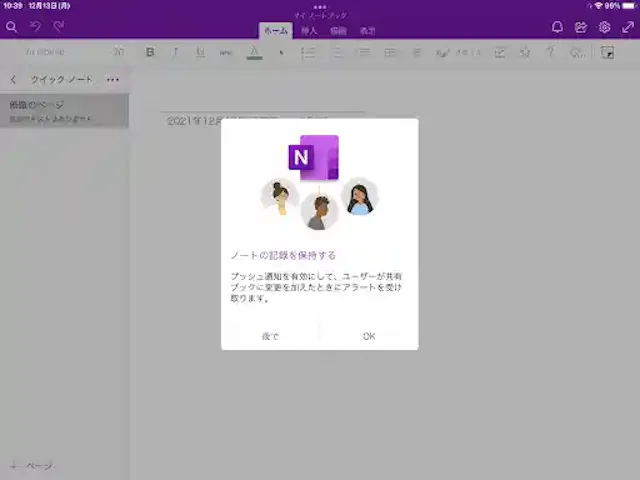Click the undo arrow icon
The width and height of the screenshot is (640, 480).
tap(35, 27)
